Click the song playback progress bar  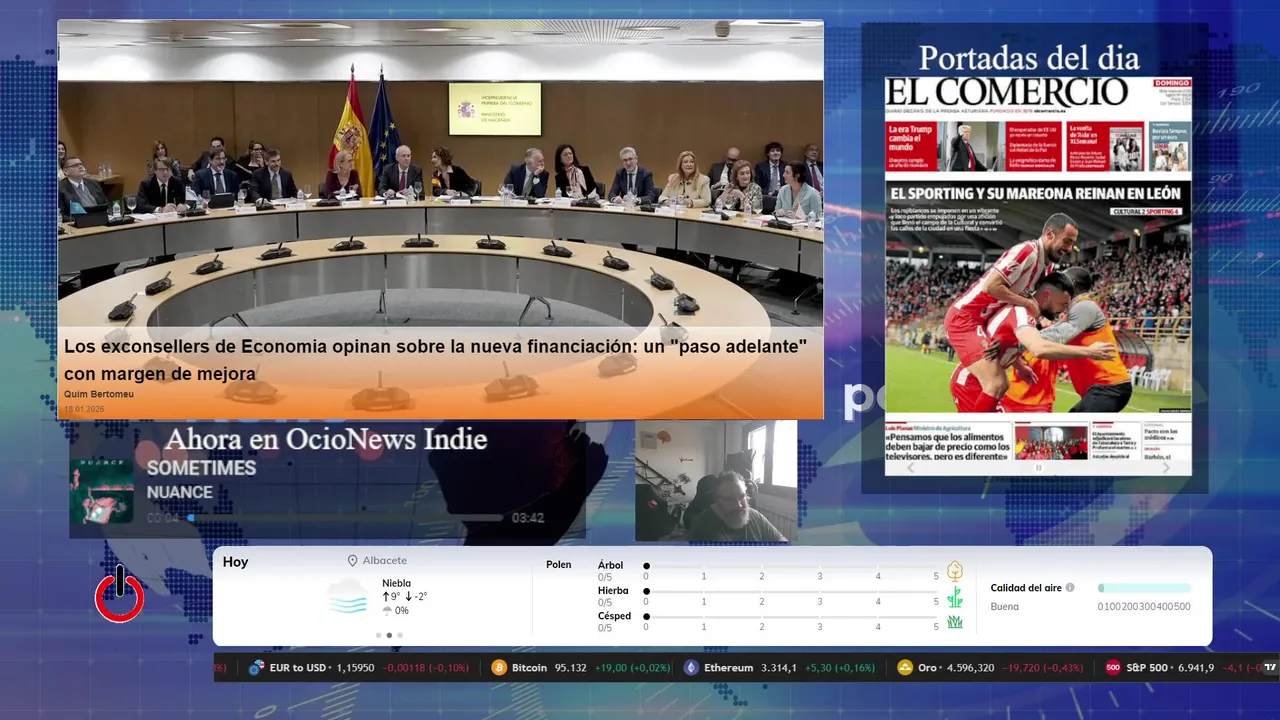[345, 518]
